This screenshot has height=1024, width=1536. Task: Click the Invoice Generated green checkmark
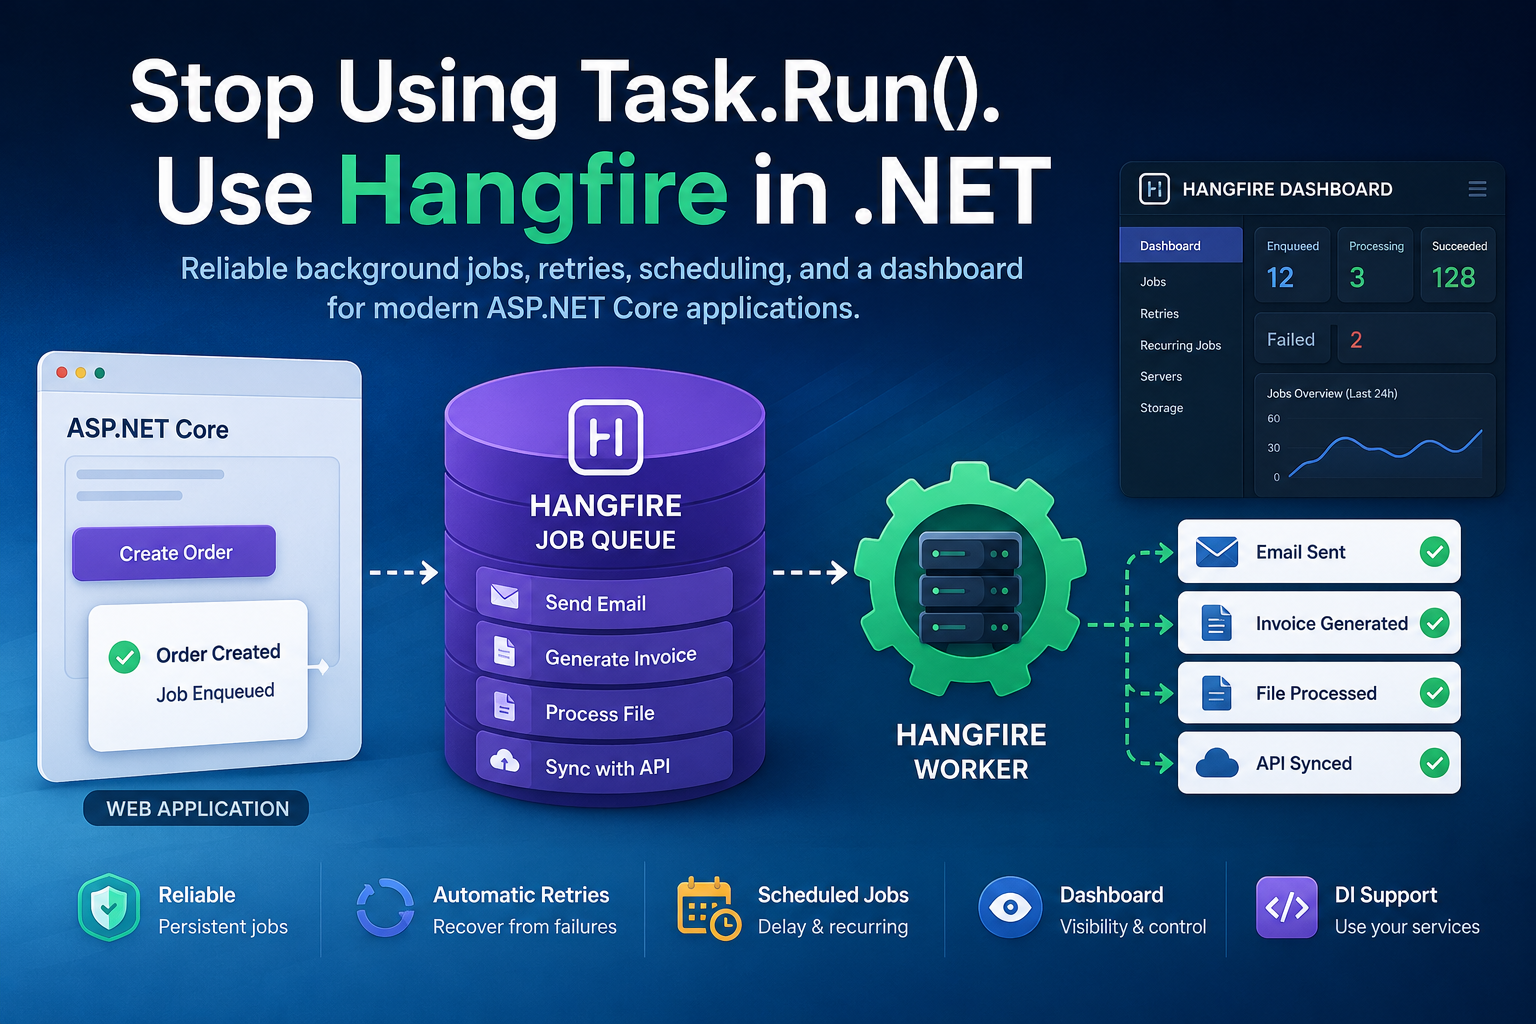(1434, 622)
